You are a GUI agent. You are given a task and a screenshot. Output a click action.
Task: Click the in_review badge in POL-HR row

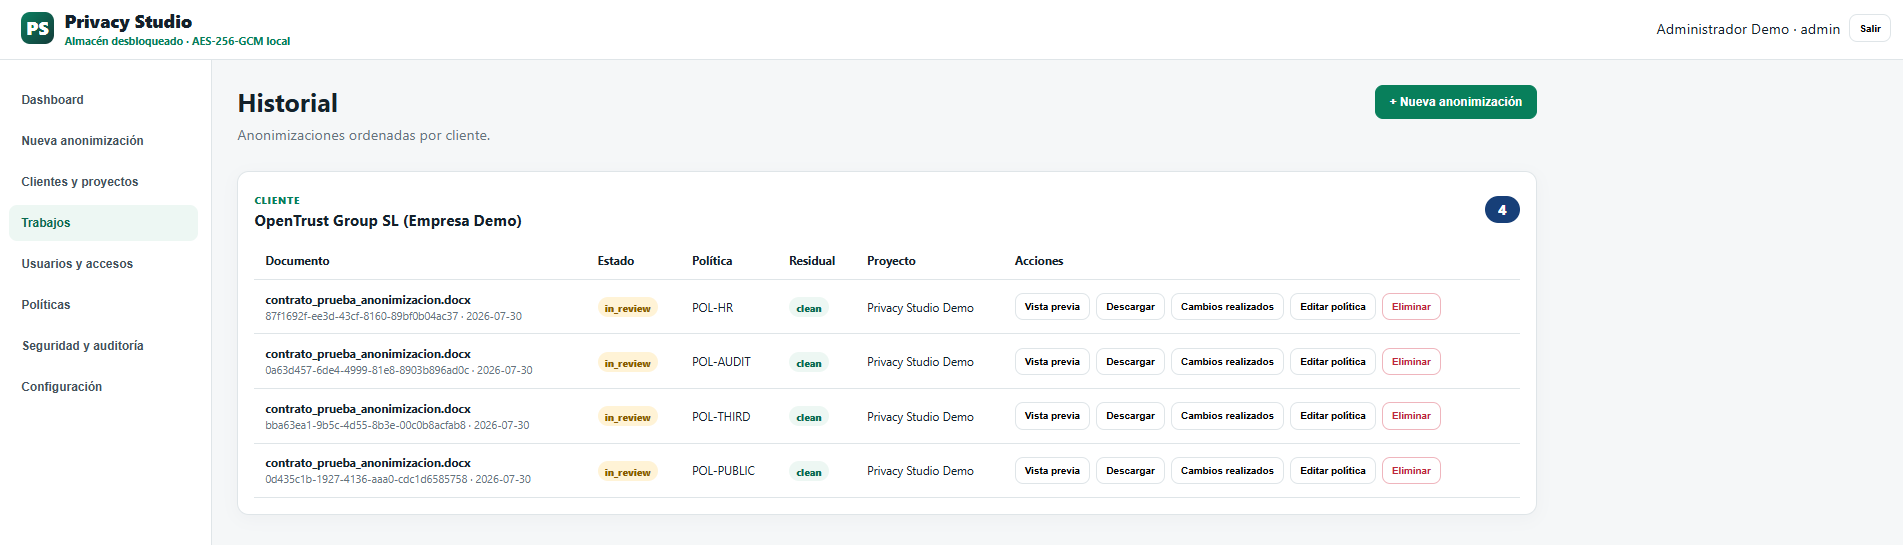point(627,308)
